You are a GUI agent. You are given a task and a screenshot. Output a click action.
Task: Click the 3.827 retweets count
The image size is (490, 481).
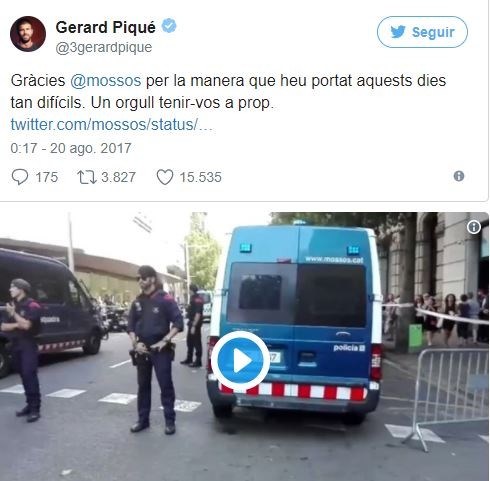(118, 177)
